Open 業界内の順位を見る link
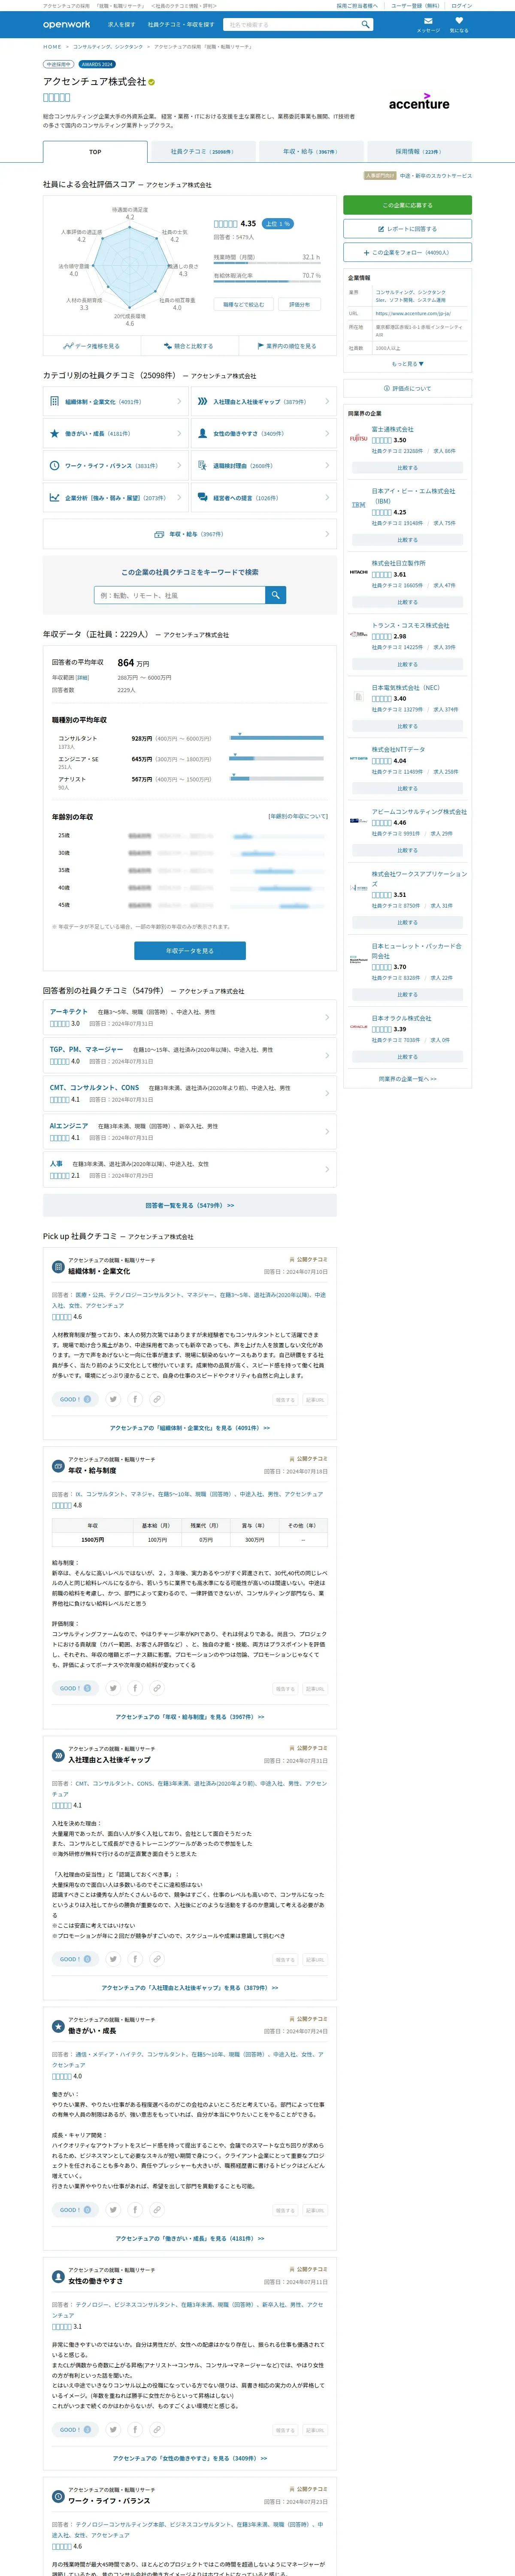The width and height of the screenshot is (515, 2576). (287, 346)
